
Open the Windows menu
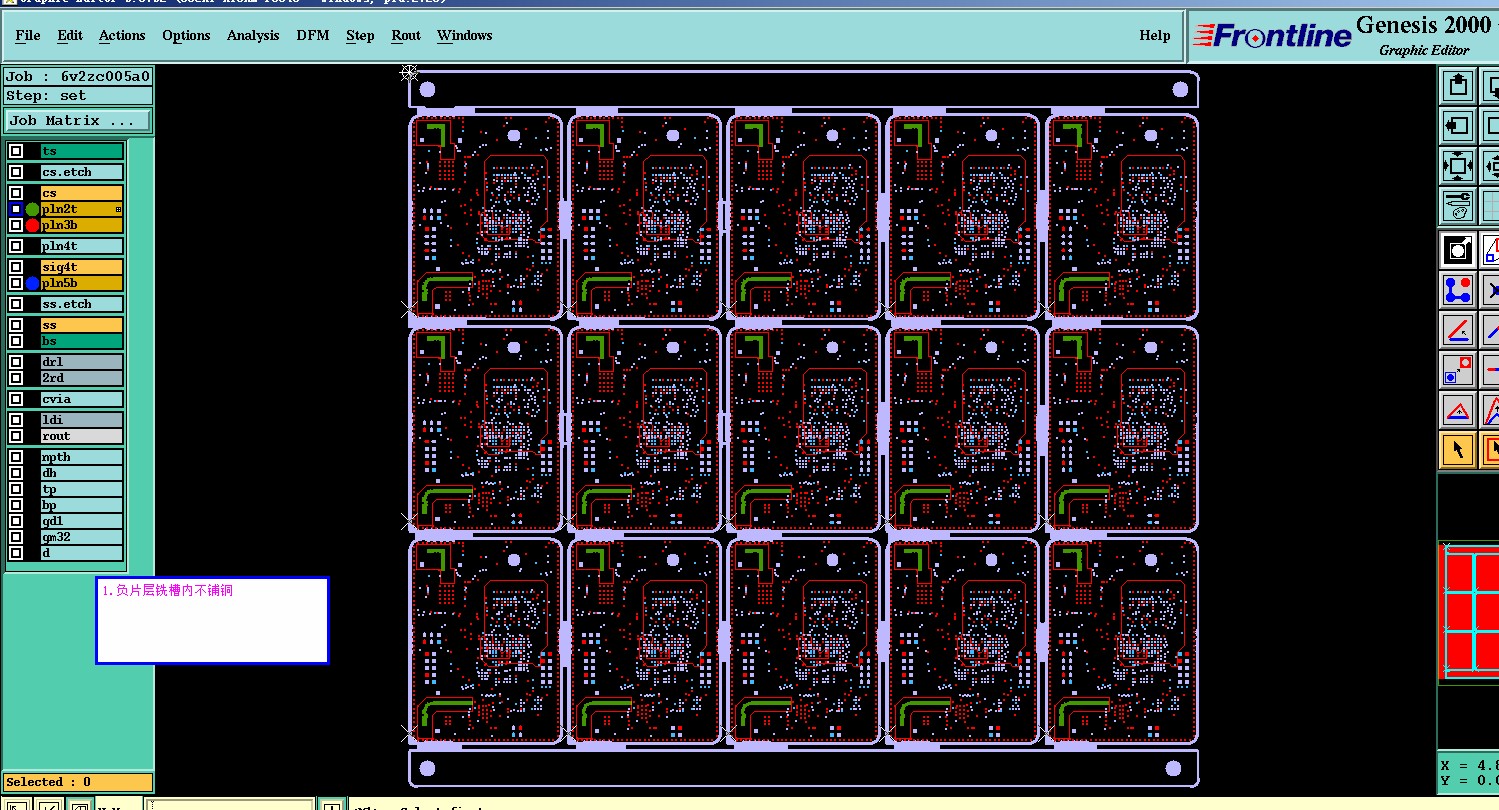point(464,35)
